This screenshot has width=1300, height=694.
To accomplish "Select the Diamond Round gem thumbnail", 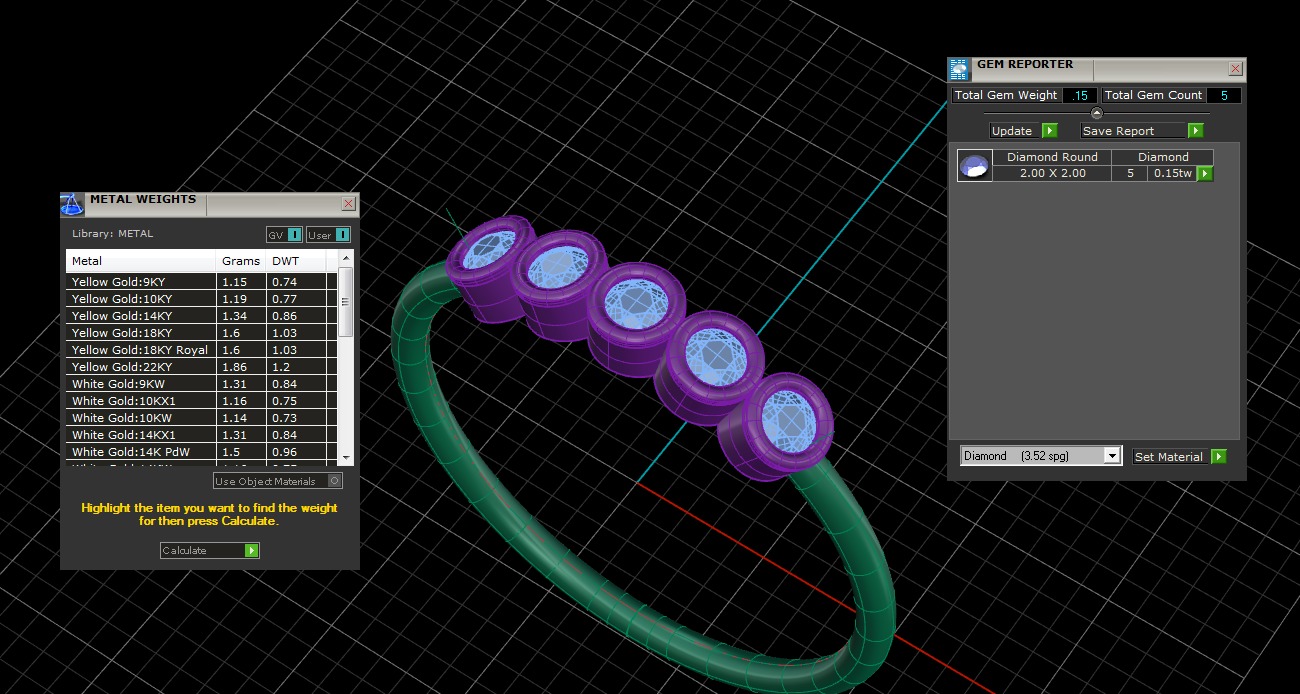I will [x=974, y=165].
